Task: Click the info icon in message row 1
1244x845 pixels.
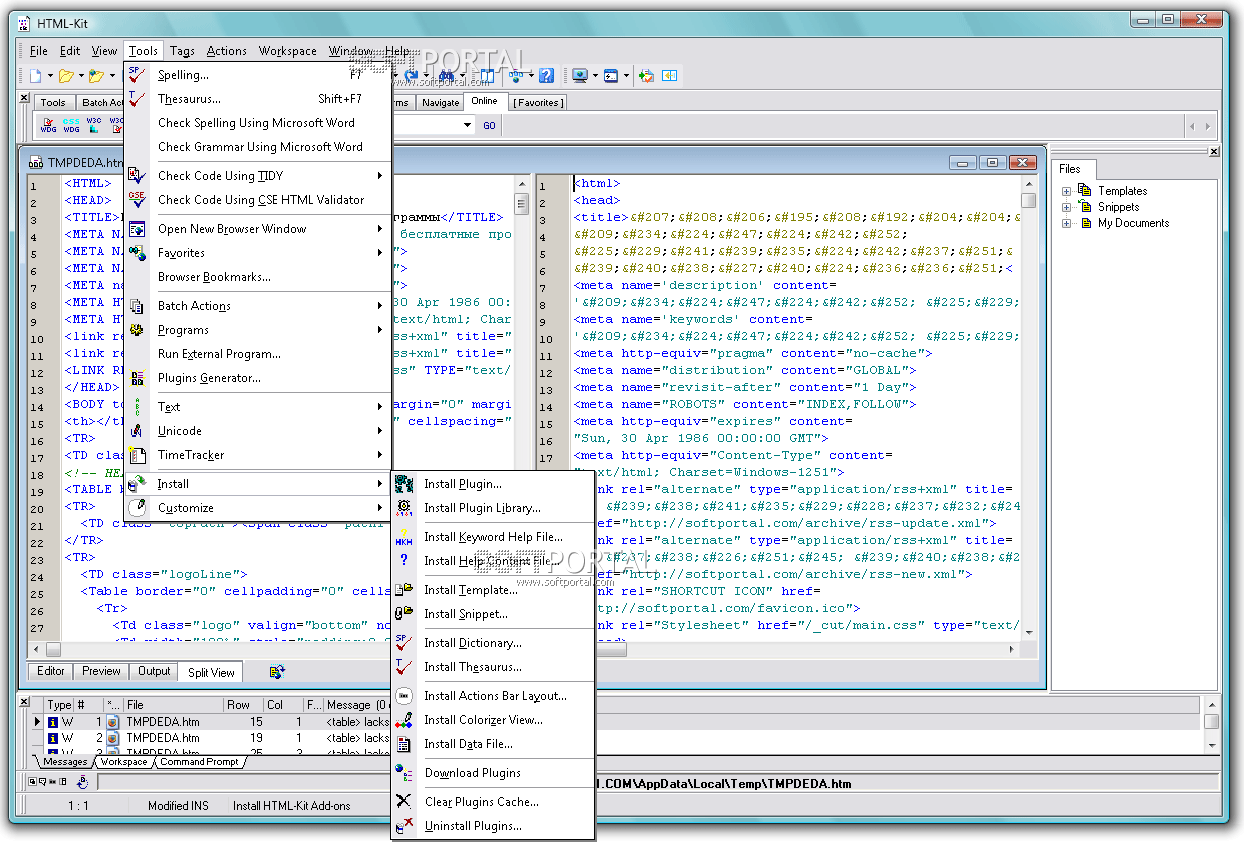Action: [x=53, y=721]
